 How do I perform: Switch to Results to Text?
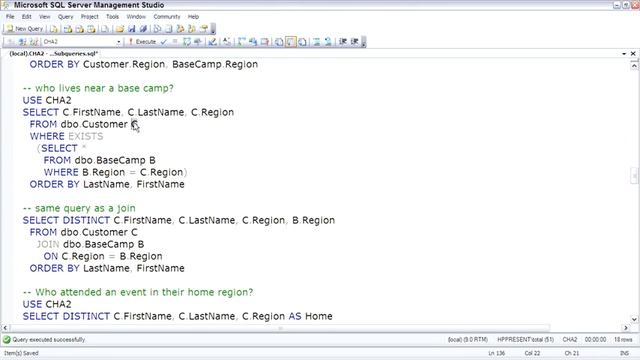click(x=279, y=42)
